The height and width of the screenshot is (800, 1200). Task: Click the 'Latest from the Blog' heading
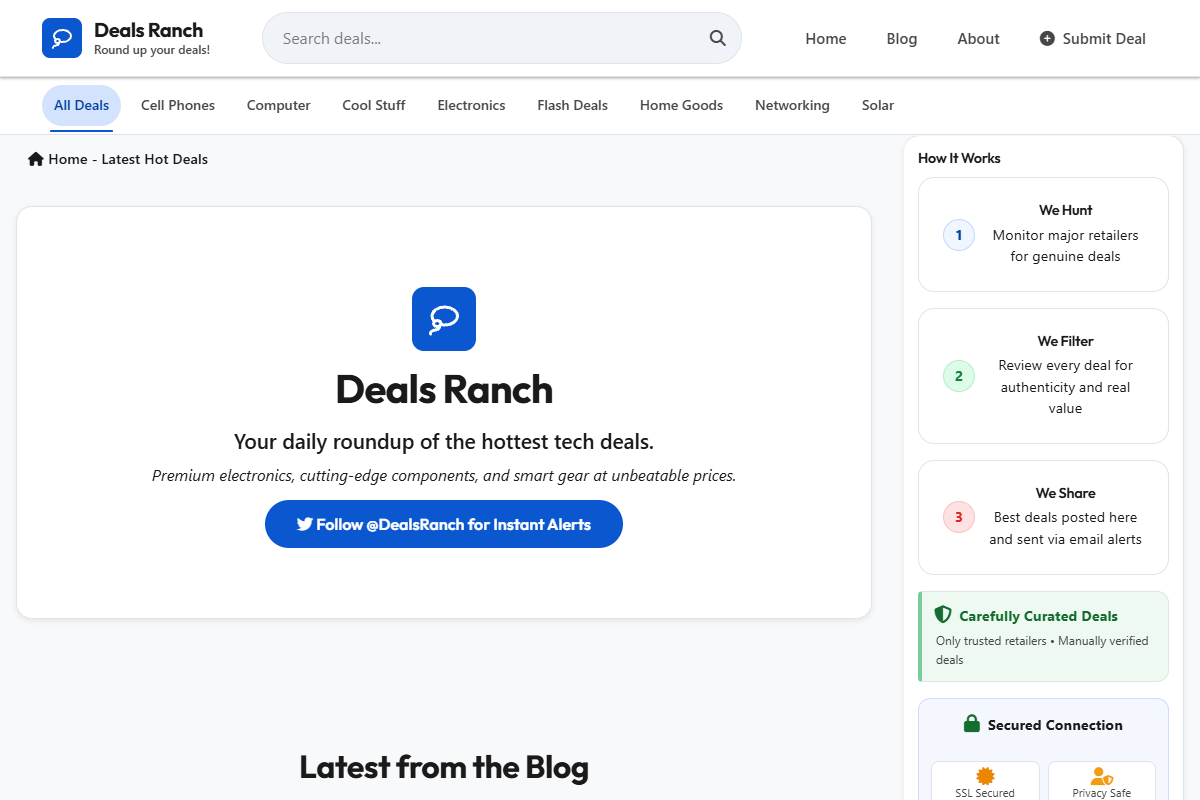tap(444, 767)
